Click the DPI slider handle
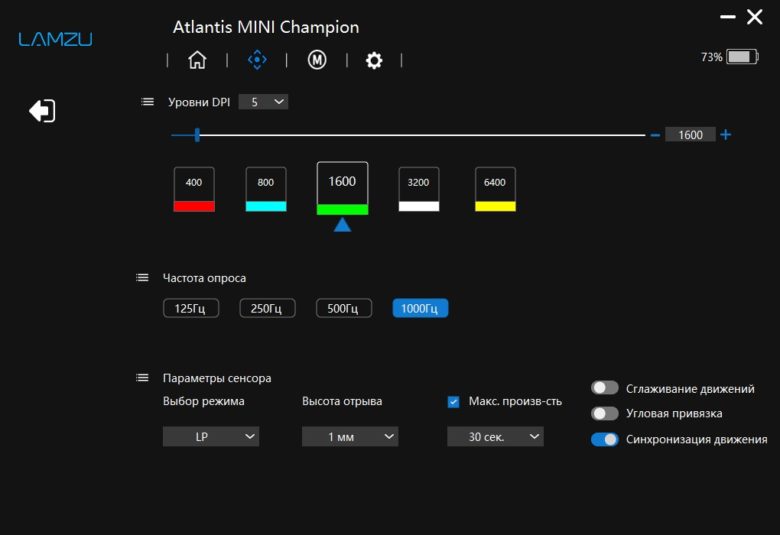780x535 pixels. pos(197,135)
